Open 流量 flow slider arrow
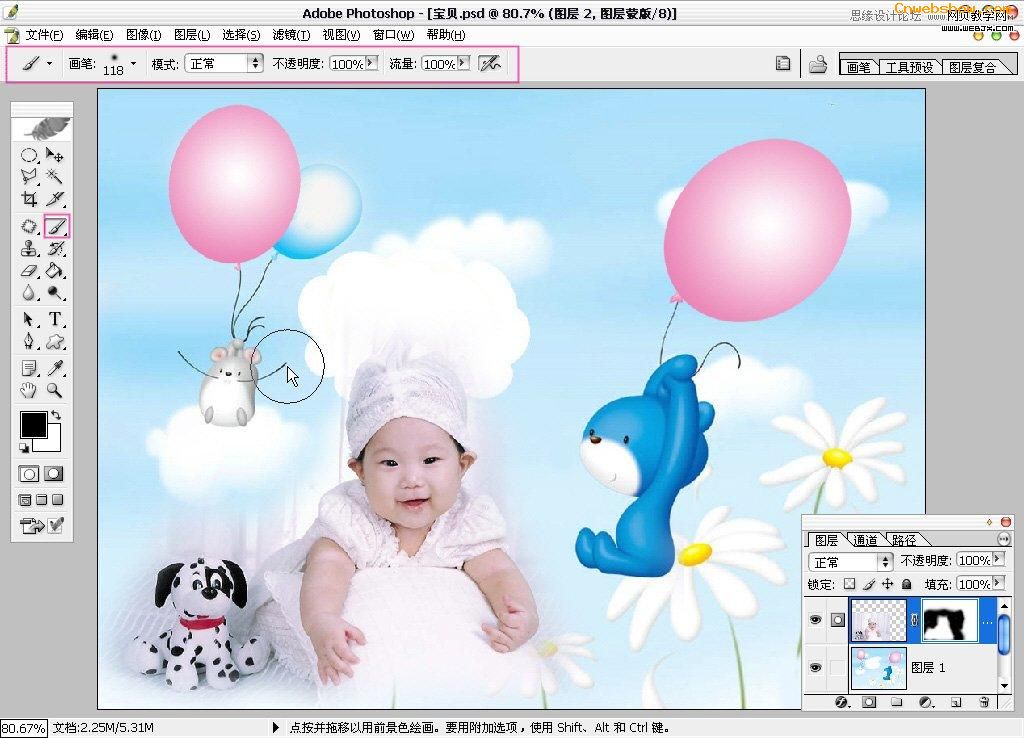 (463, 63)
